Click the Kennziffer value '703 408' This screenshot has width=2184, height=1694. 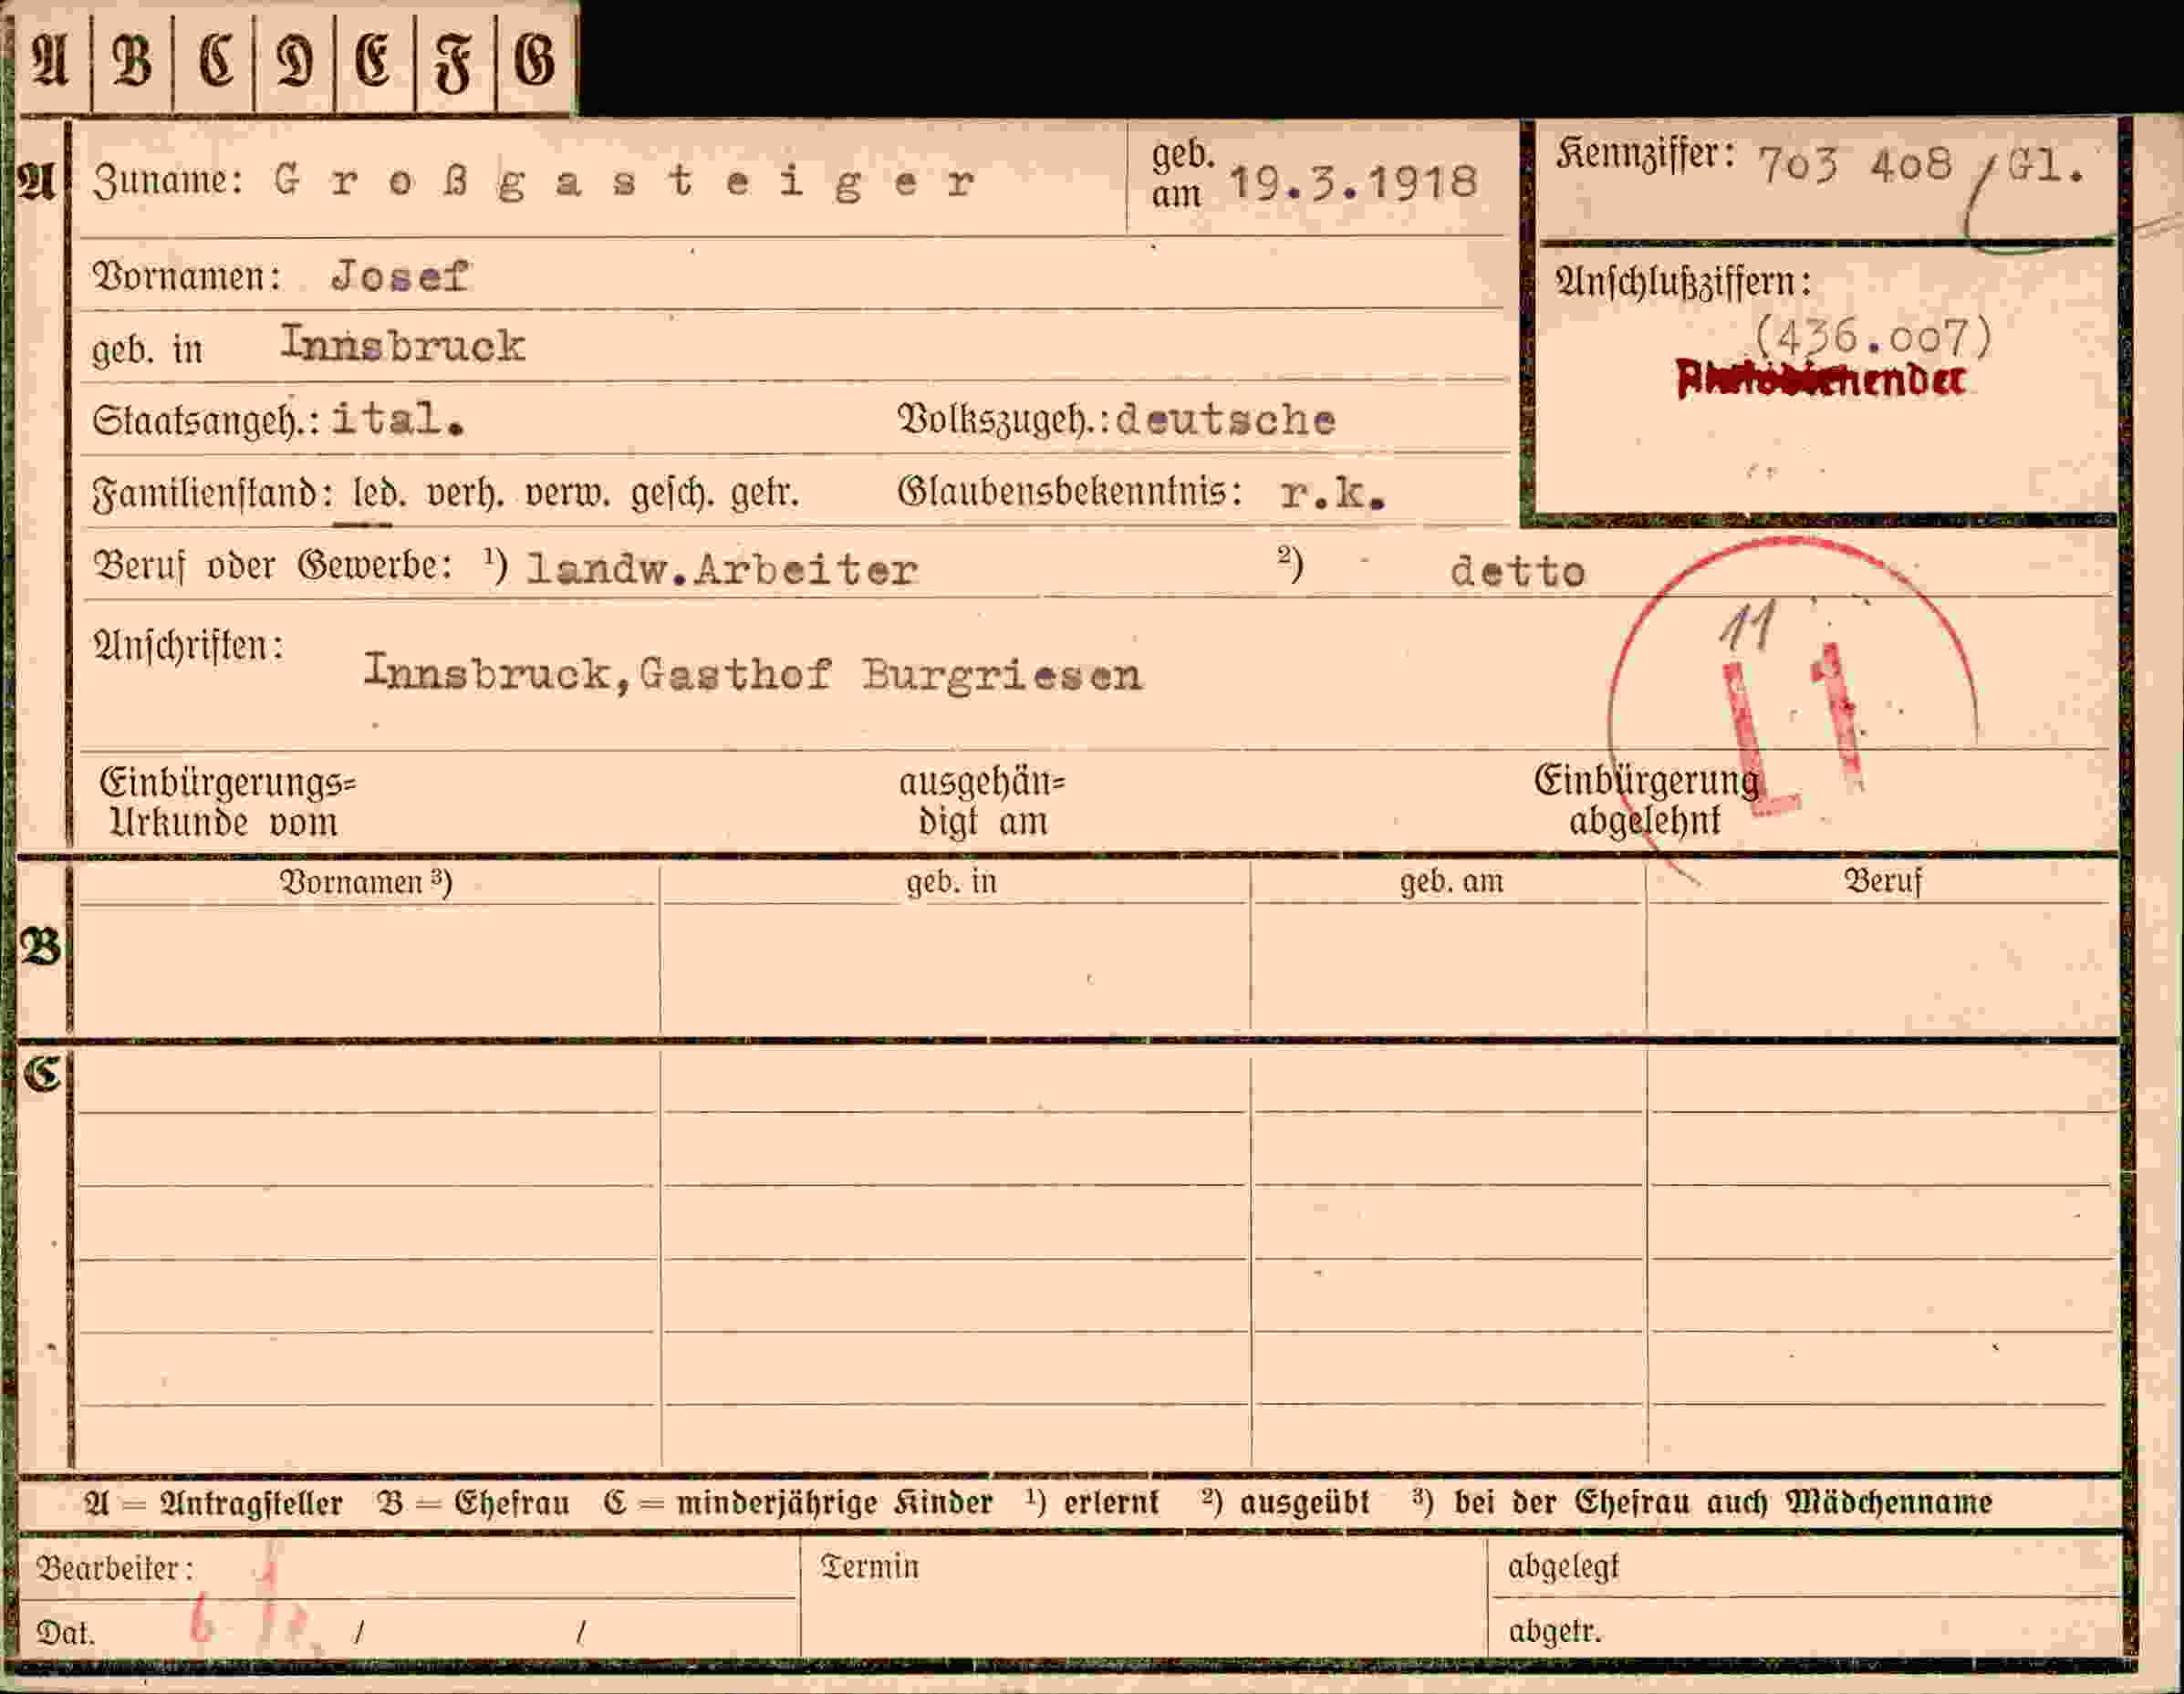1854,165
